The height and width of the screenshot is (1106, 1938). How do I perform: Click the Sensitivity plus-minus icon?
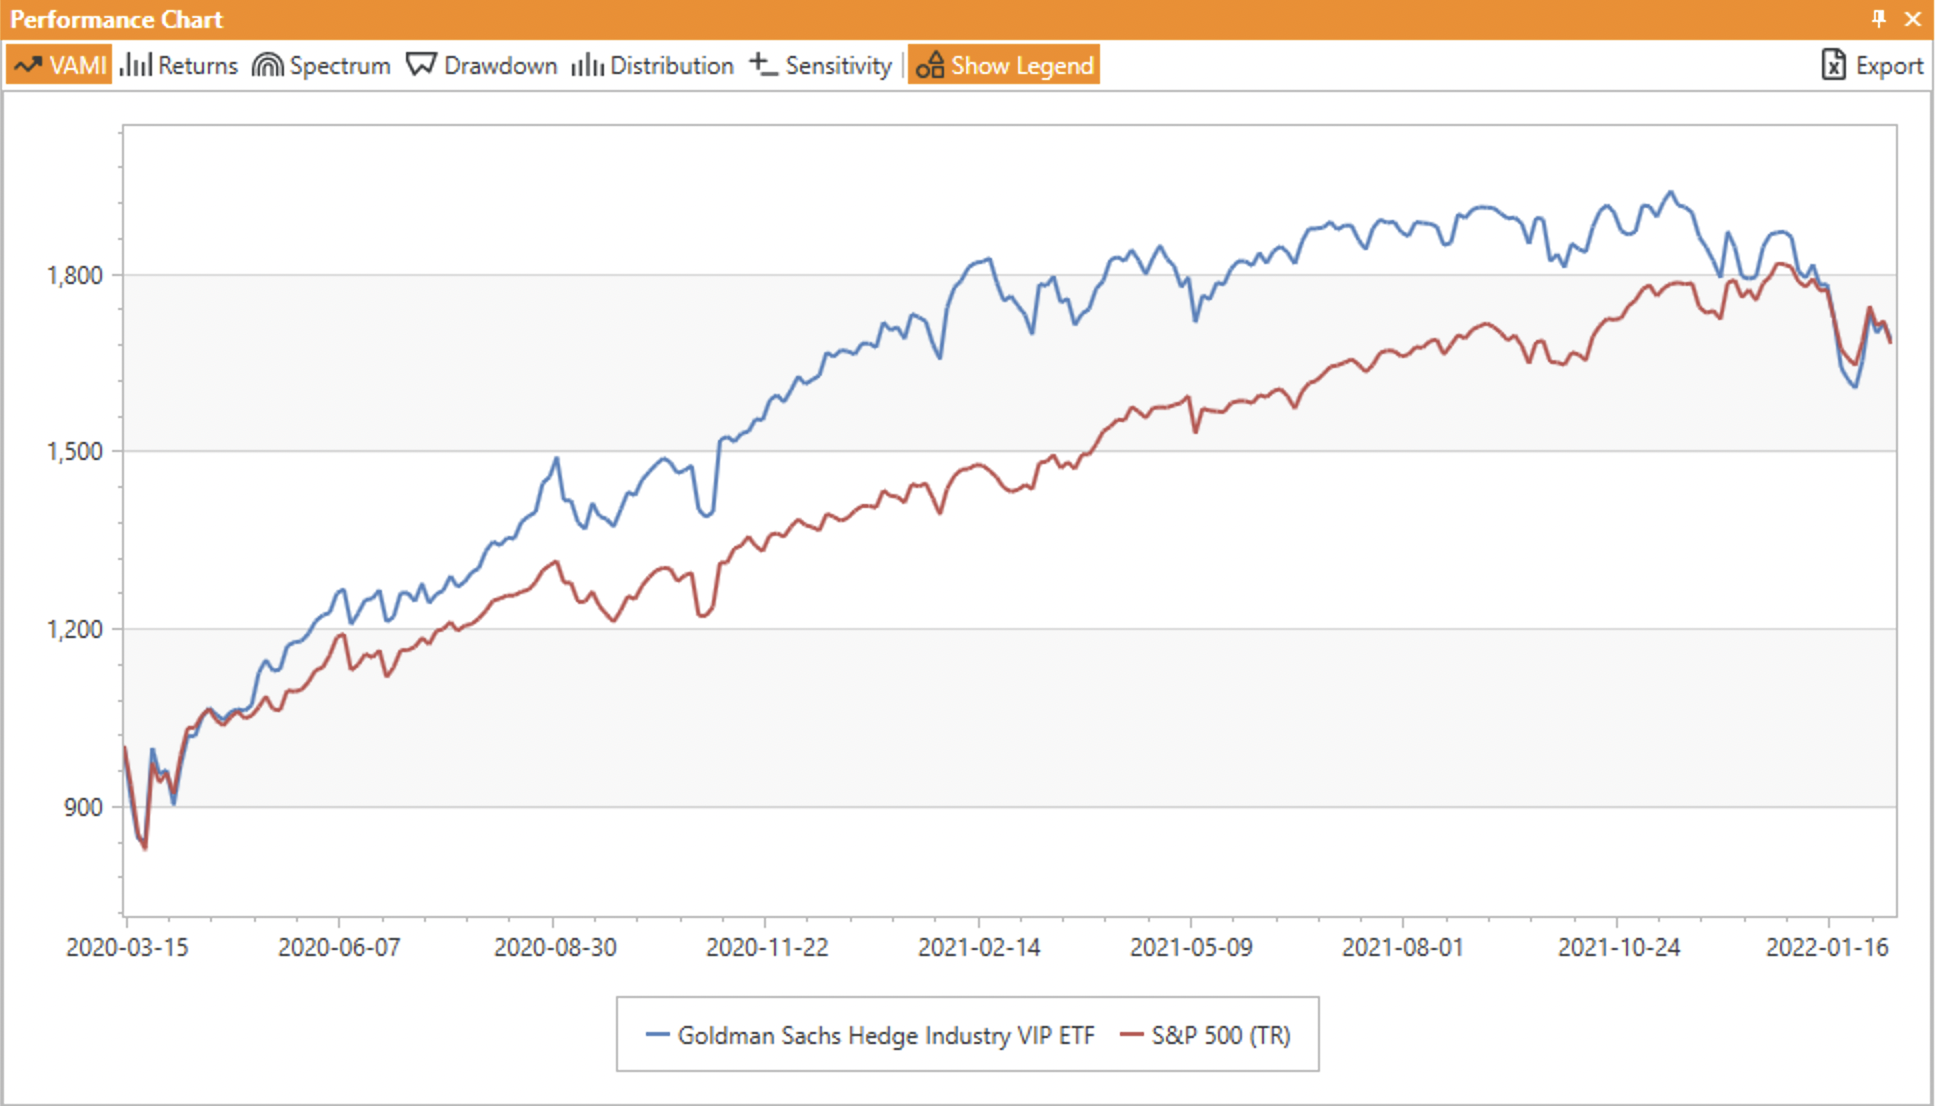[763, 65]
